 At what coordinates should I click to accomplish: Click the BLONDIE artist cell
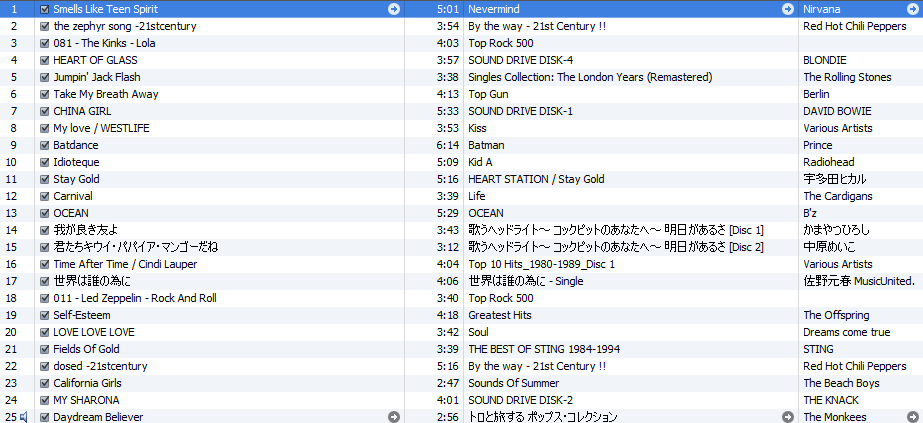(x=825, y=60)
